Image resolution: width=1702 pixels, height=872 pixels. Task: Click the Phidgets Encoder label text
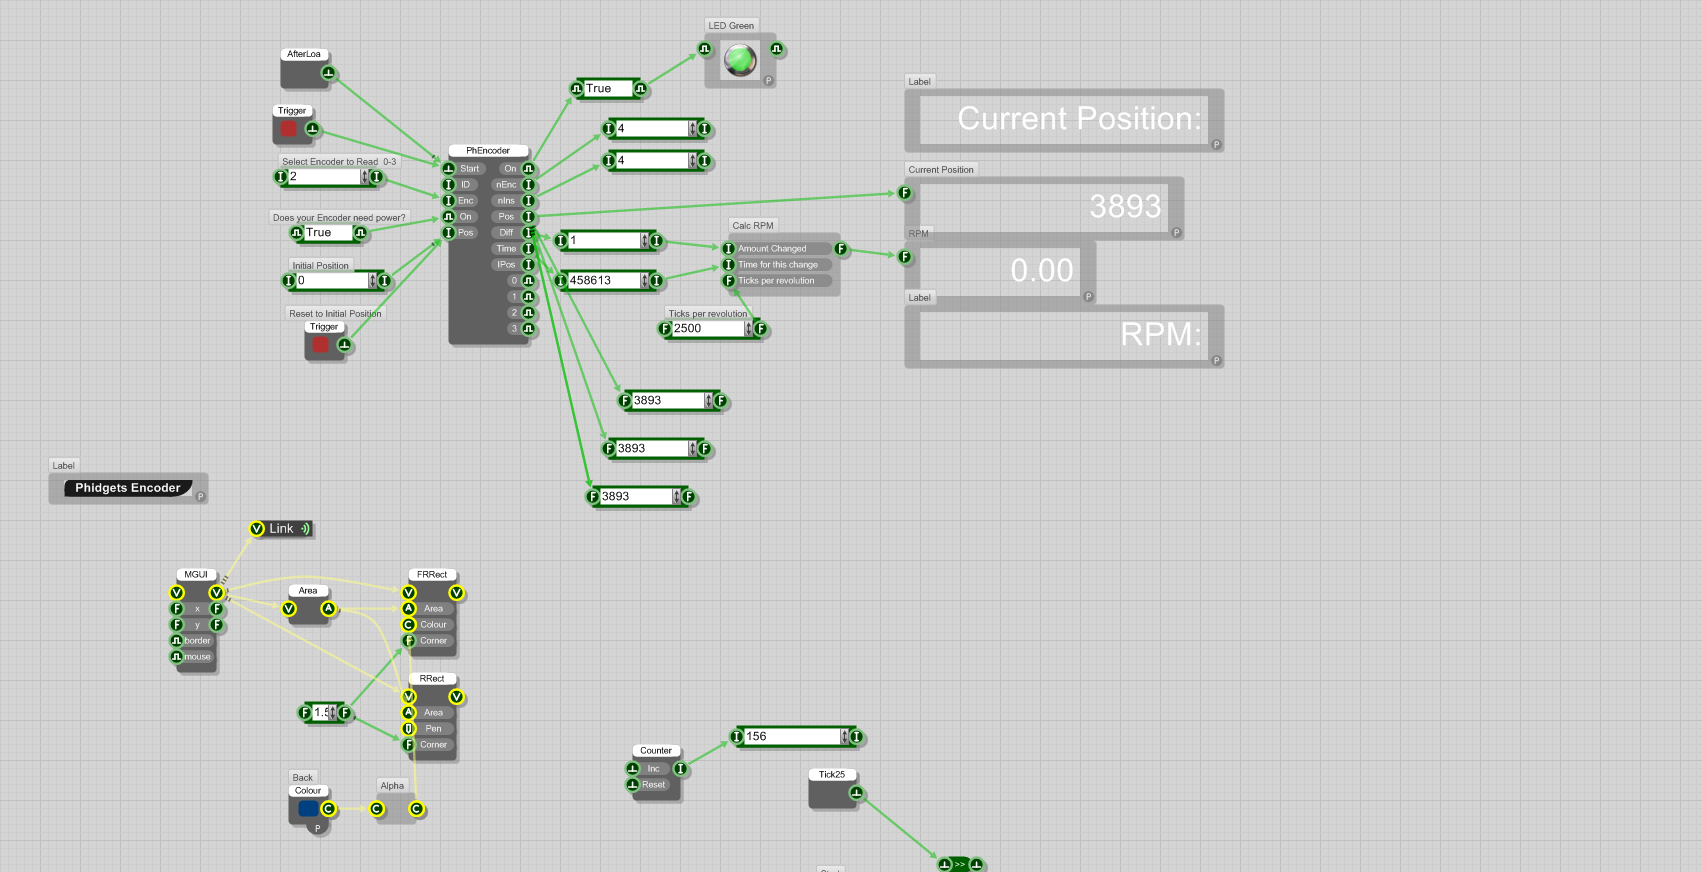tap(128, 488)
